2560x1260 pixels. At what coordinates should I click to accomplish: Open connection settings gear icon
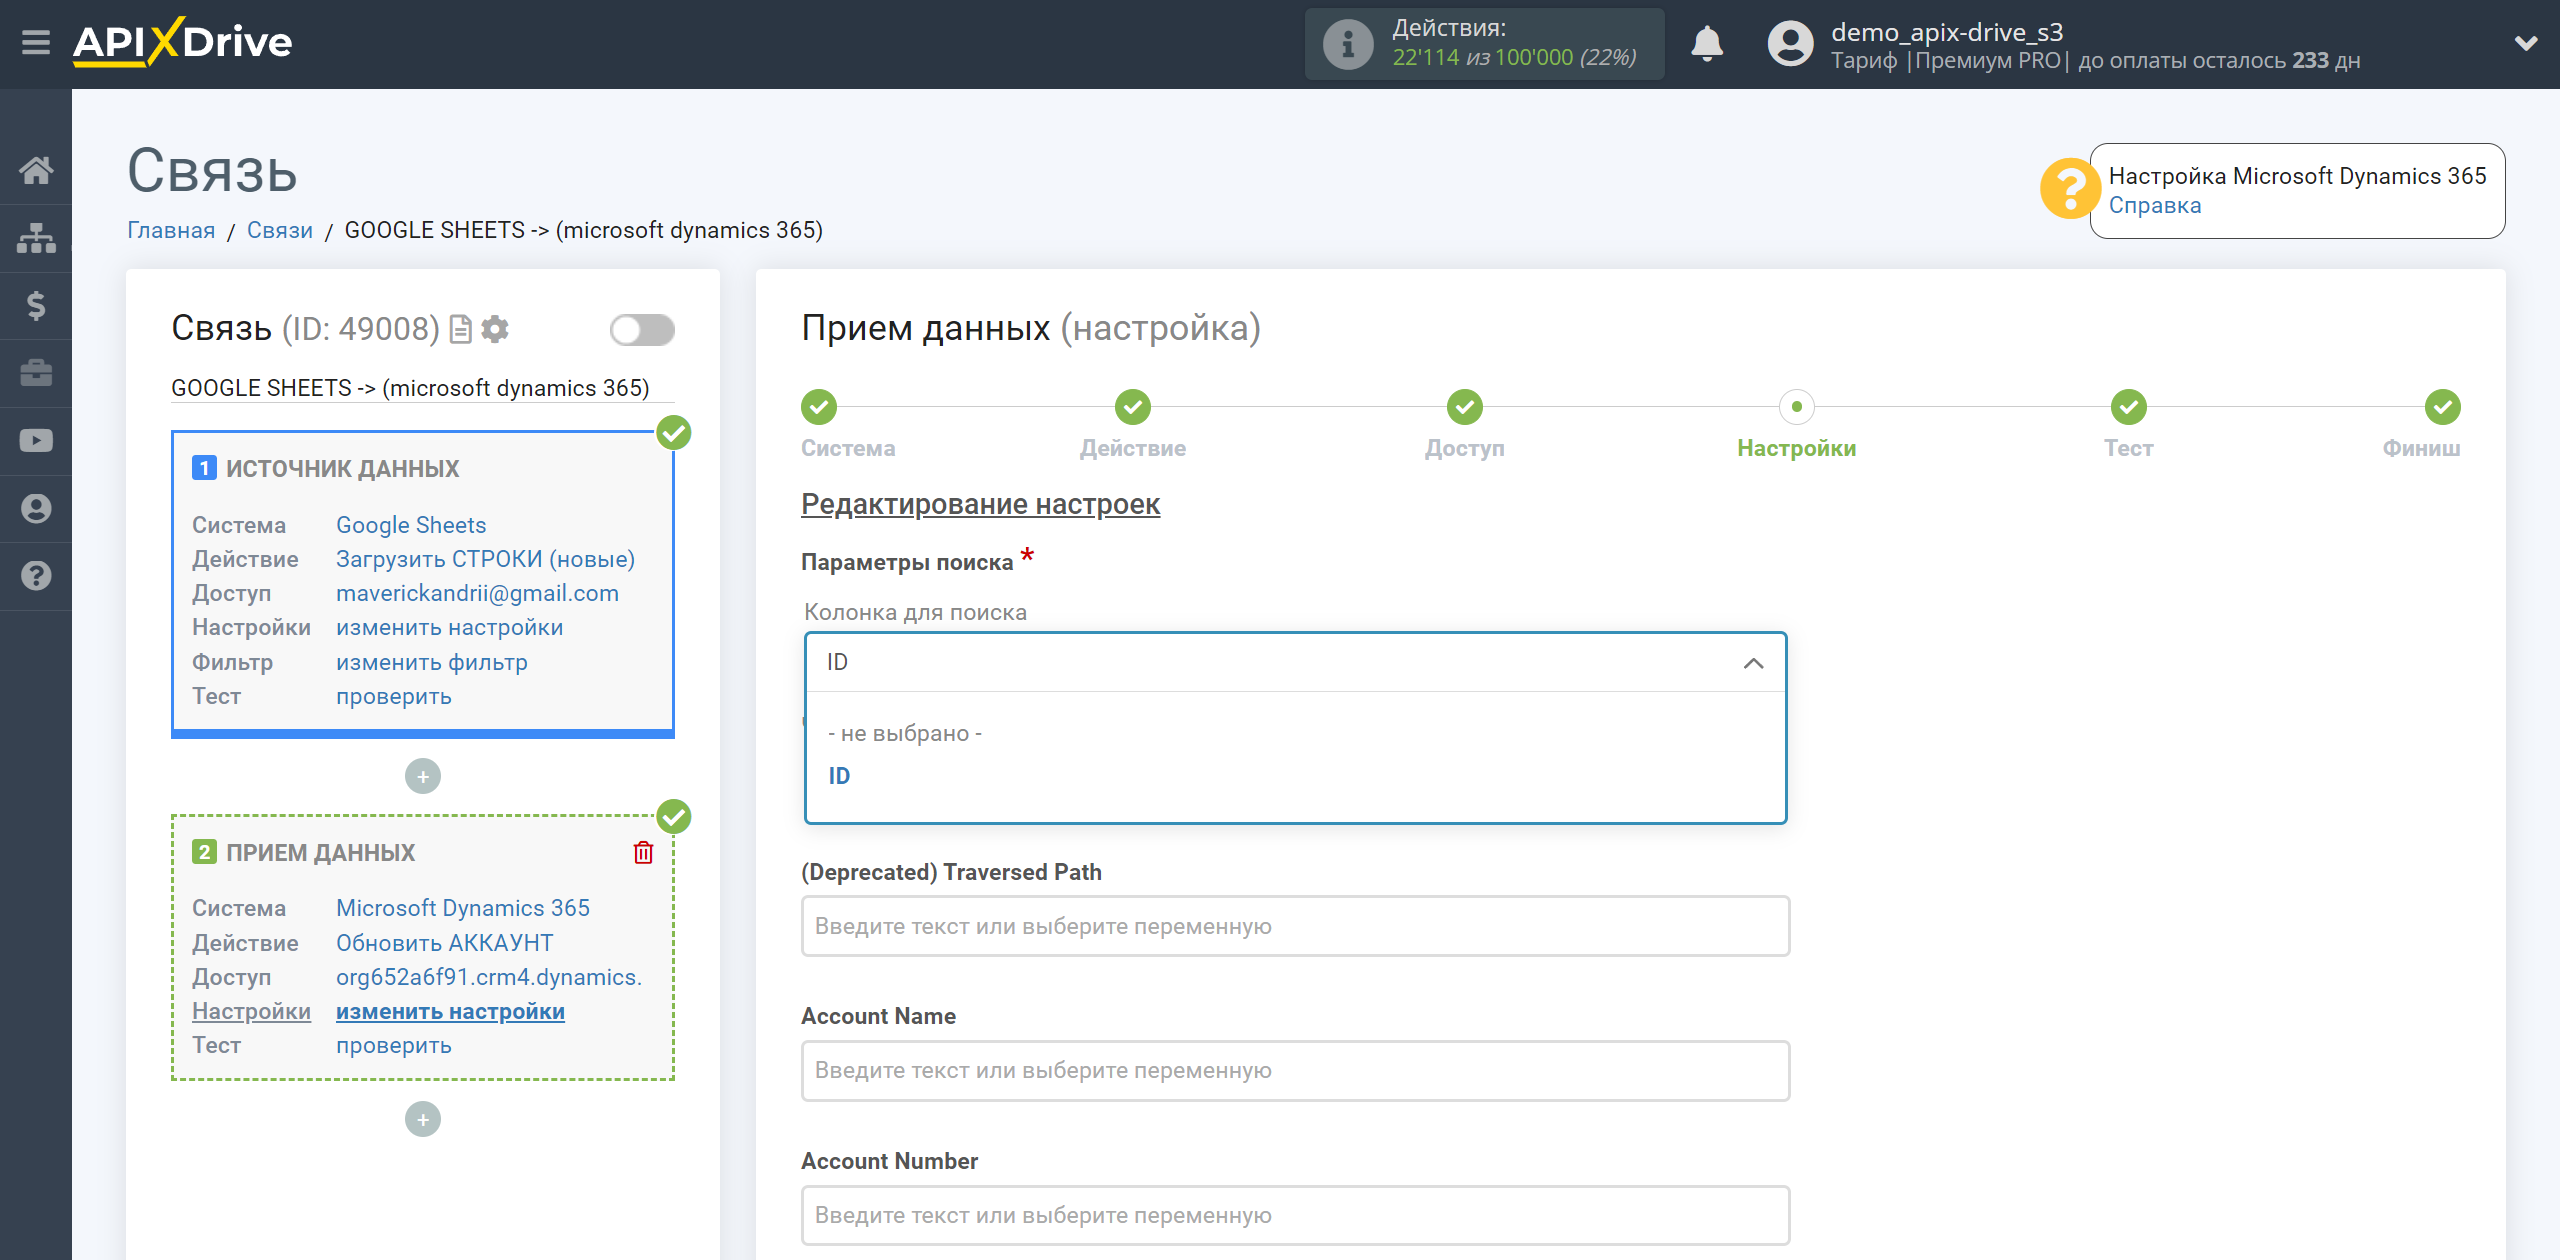[x=495, y=329]
